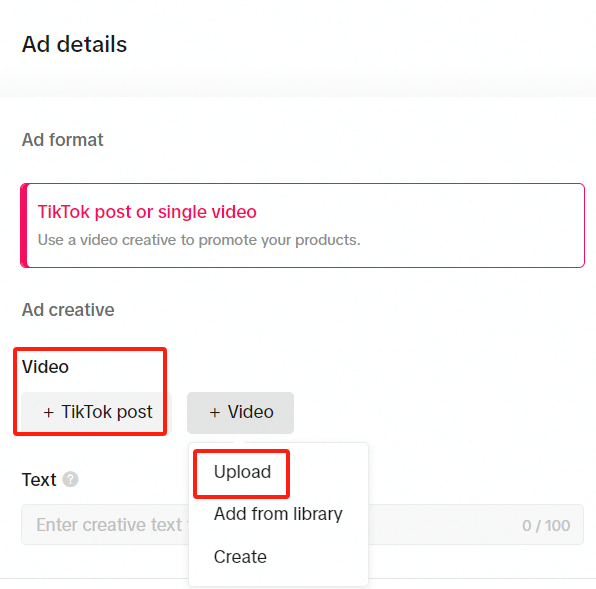Select Add from library option
596x589 pixels.
point(278,514)
